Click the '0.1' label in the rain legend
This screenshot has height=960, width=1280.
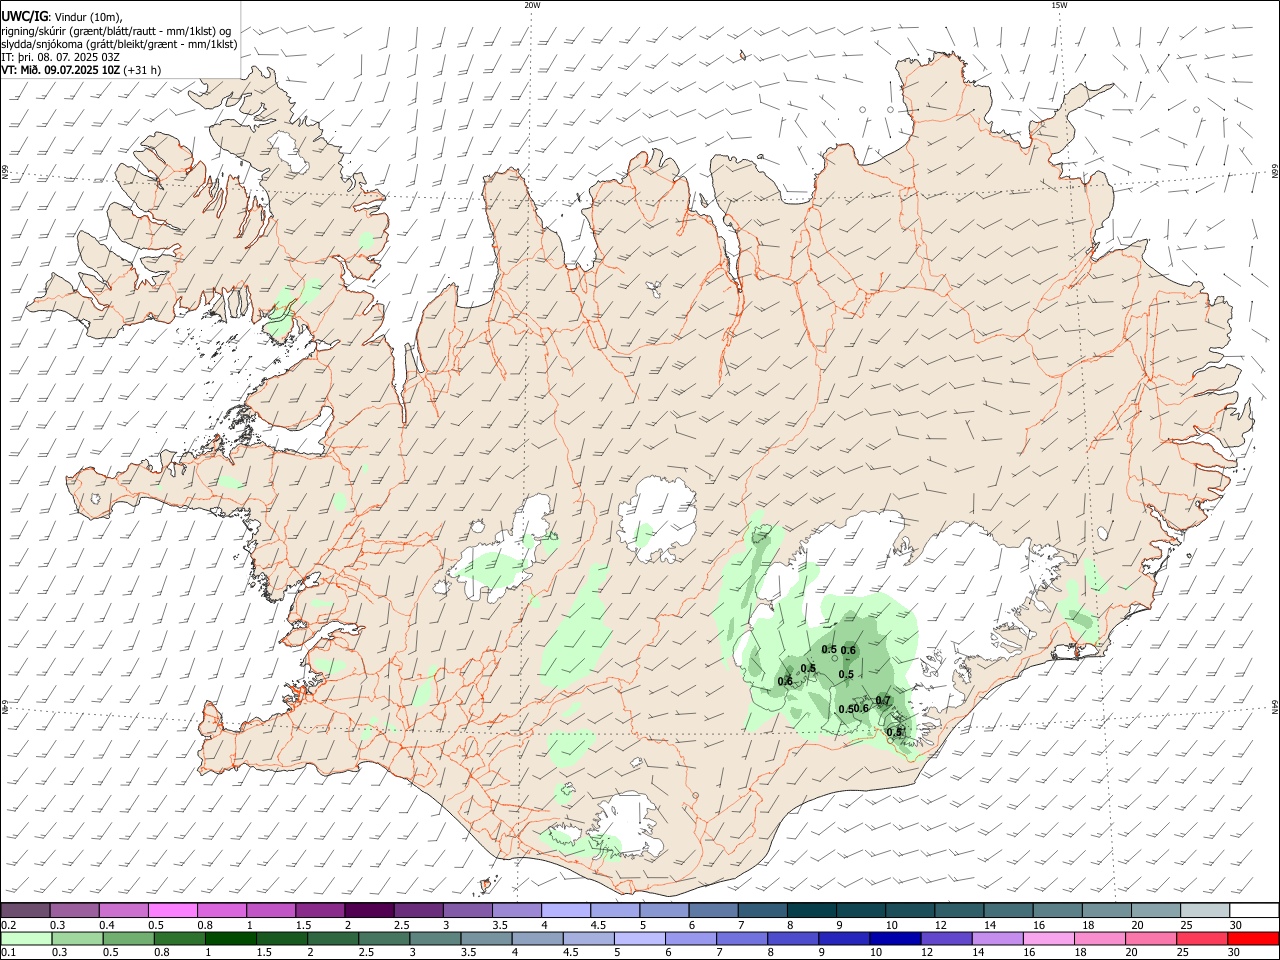click(x=8, y=953)
